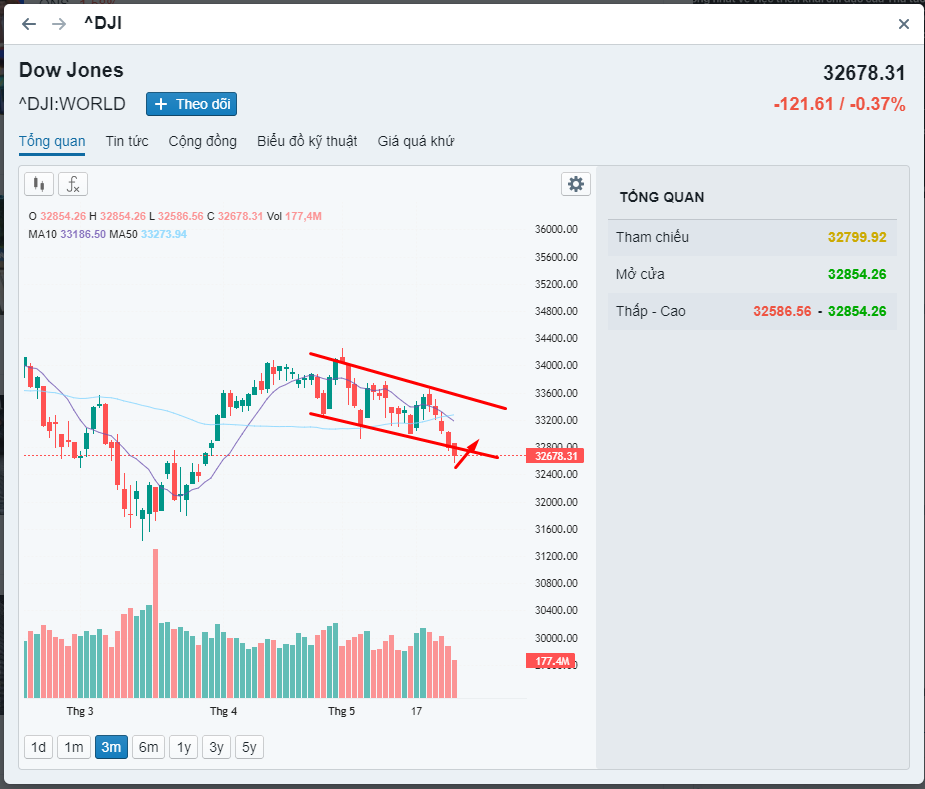
Task: Open the fx indicators menu
Action: tap(73, 184)
